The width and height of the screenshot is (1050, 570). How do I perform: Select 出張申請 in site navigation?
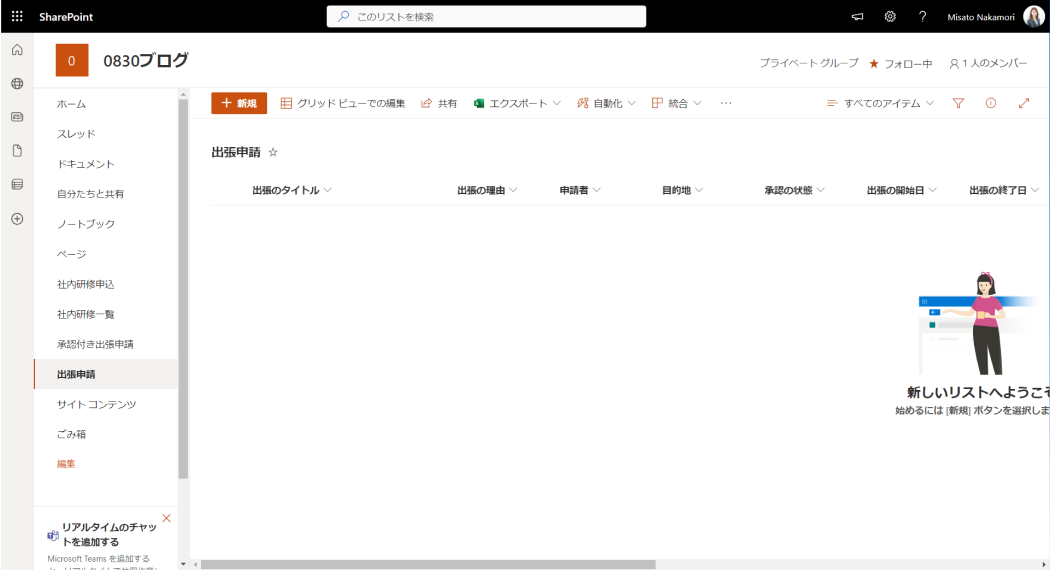(x=106, y=374)
